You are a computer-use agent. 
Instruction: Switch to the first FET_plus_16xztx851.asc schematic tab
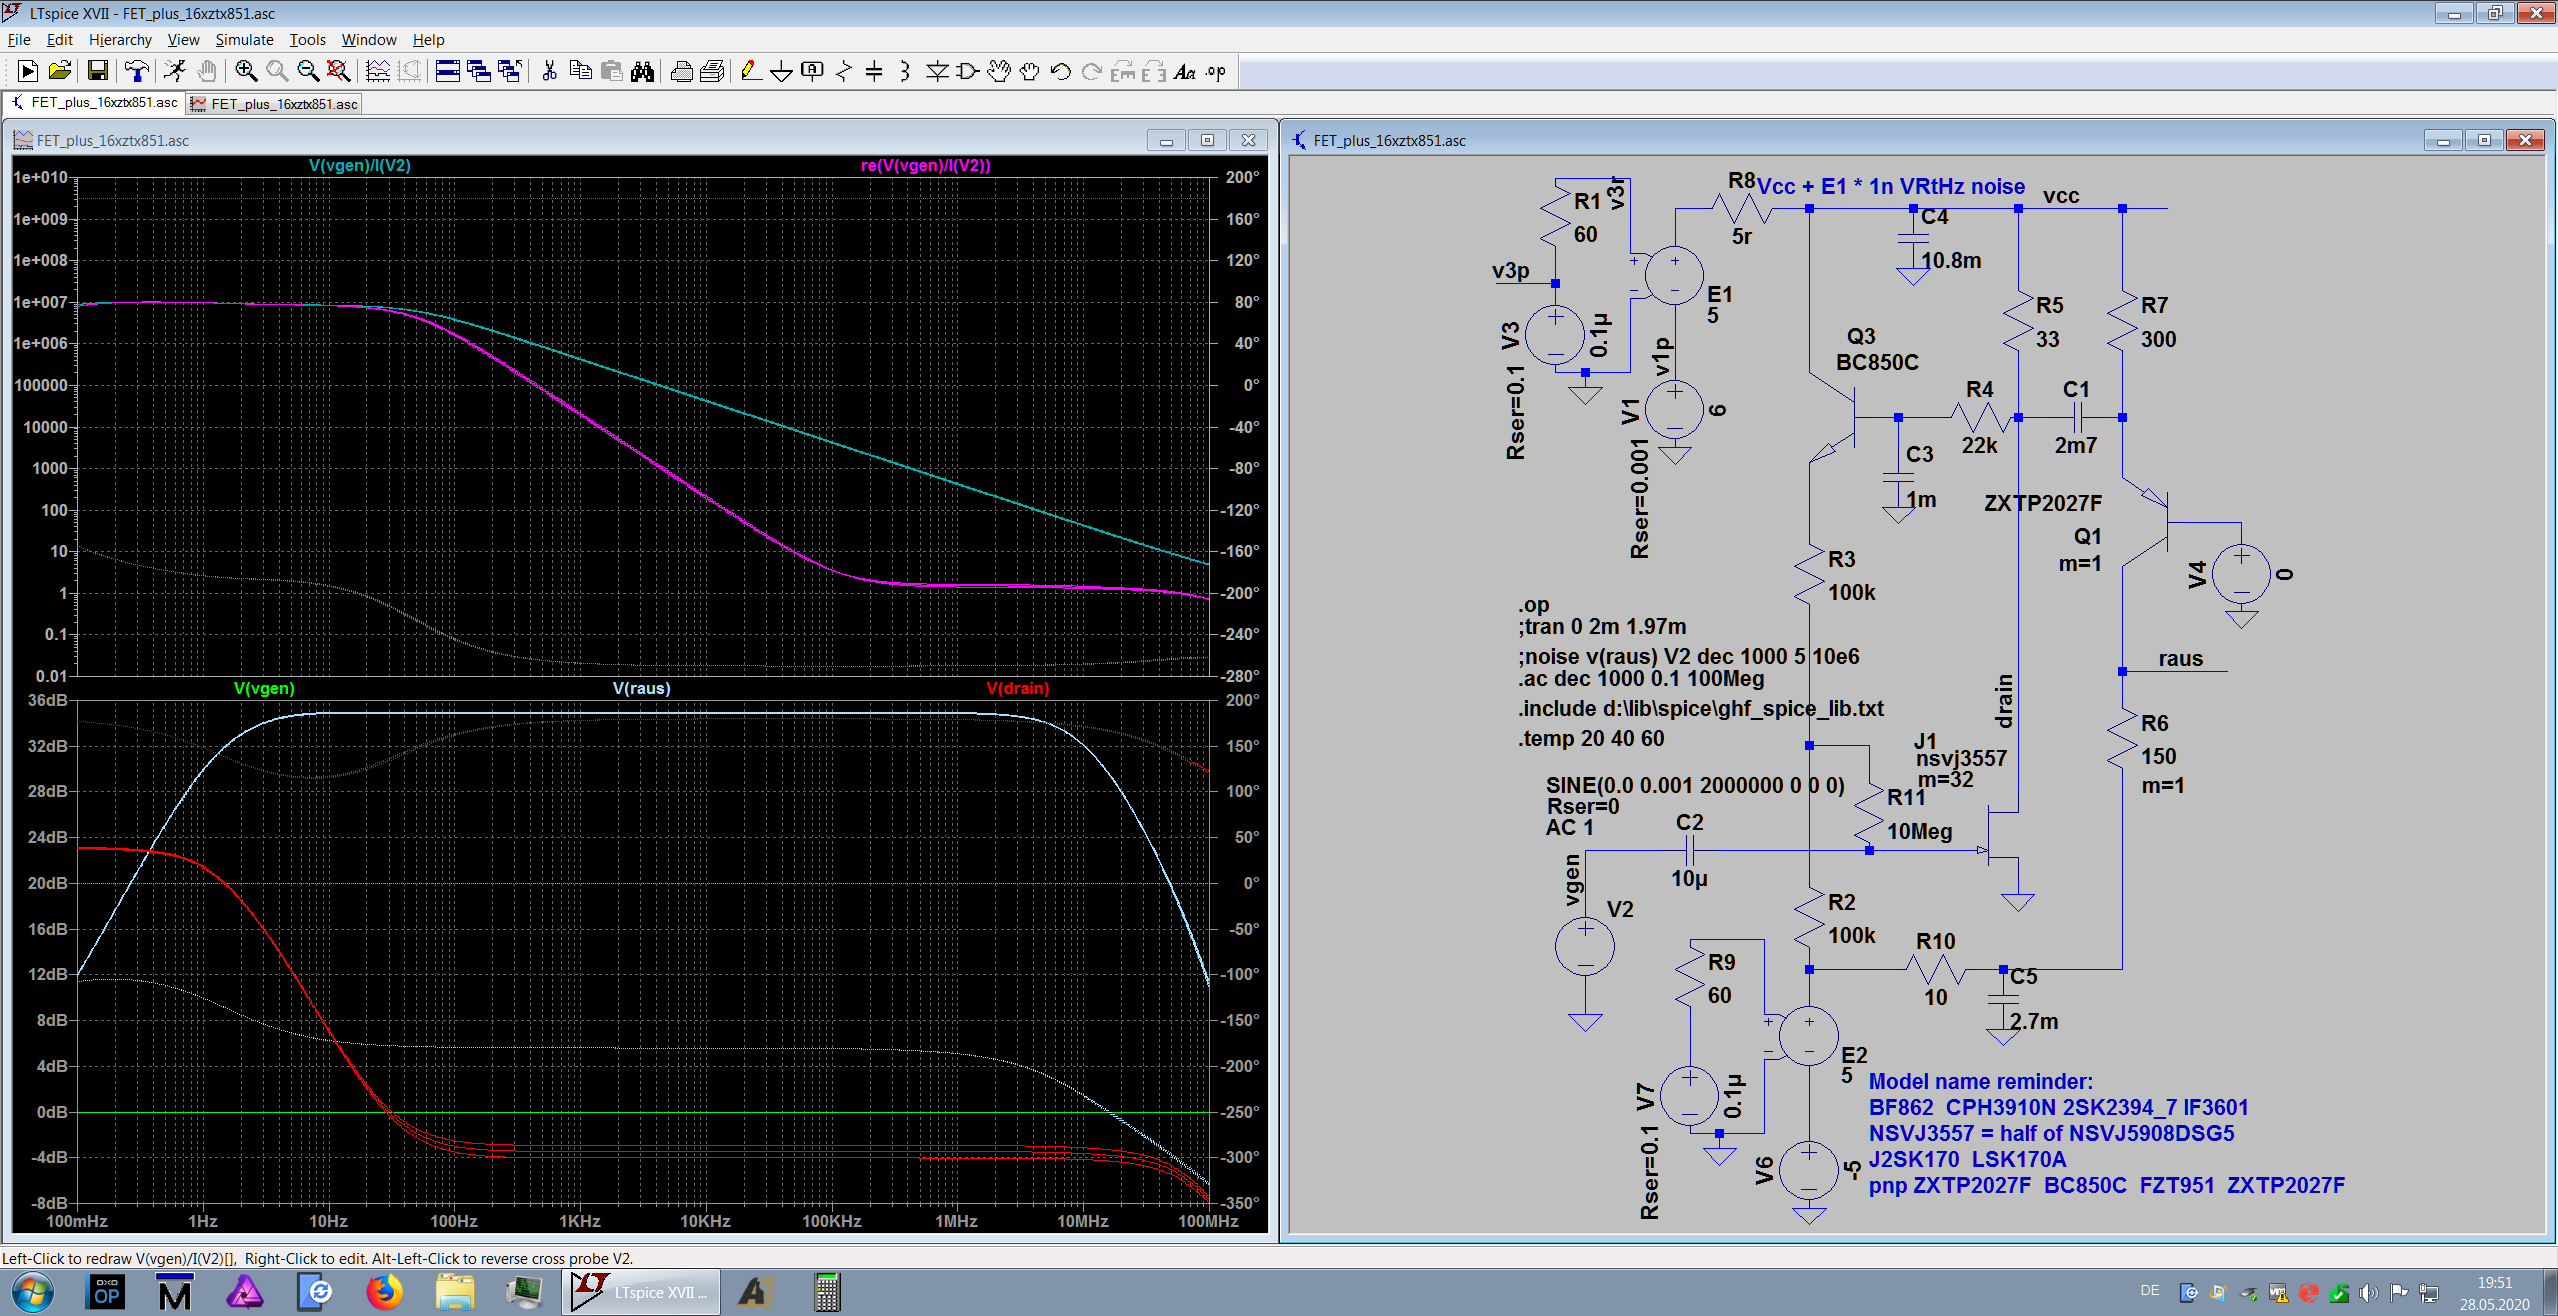tap(94, 102)
